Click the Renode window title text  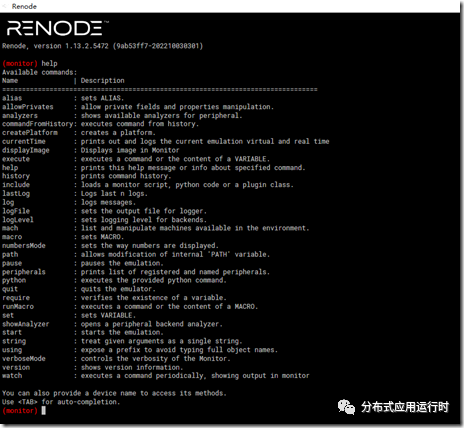pos(24,6)
